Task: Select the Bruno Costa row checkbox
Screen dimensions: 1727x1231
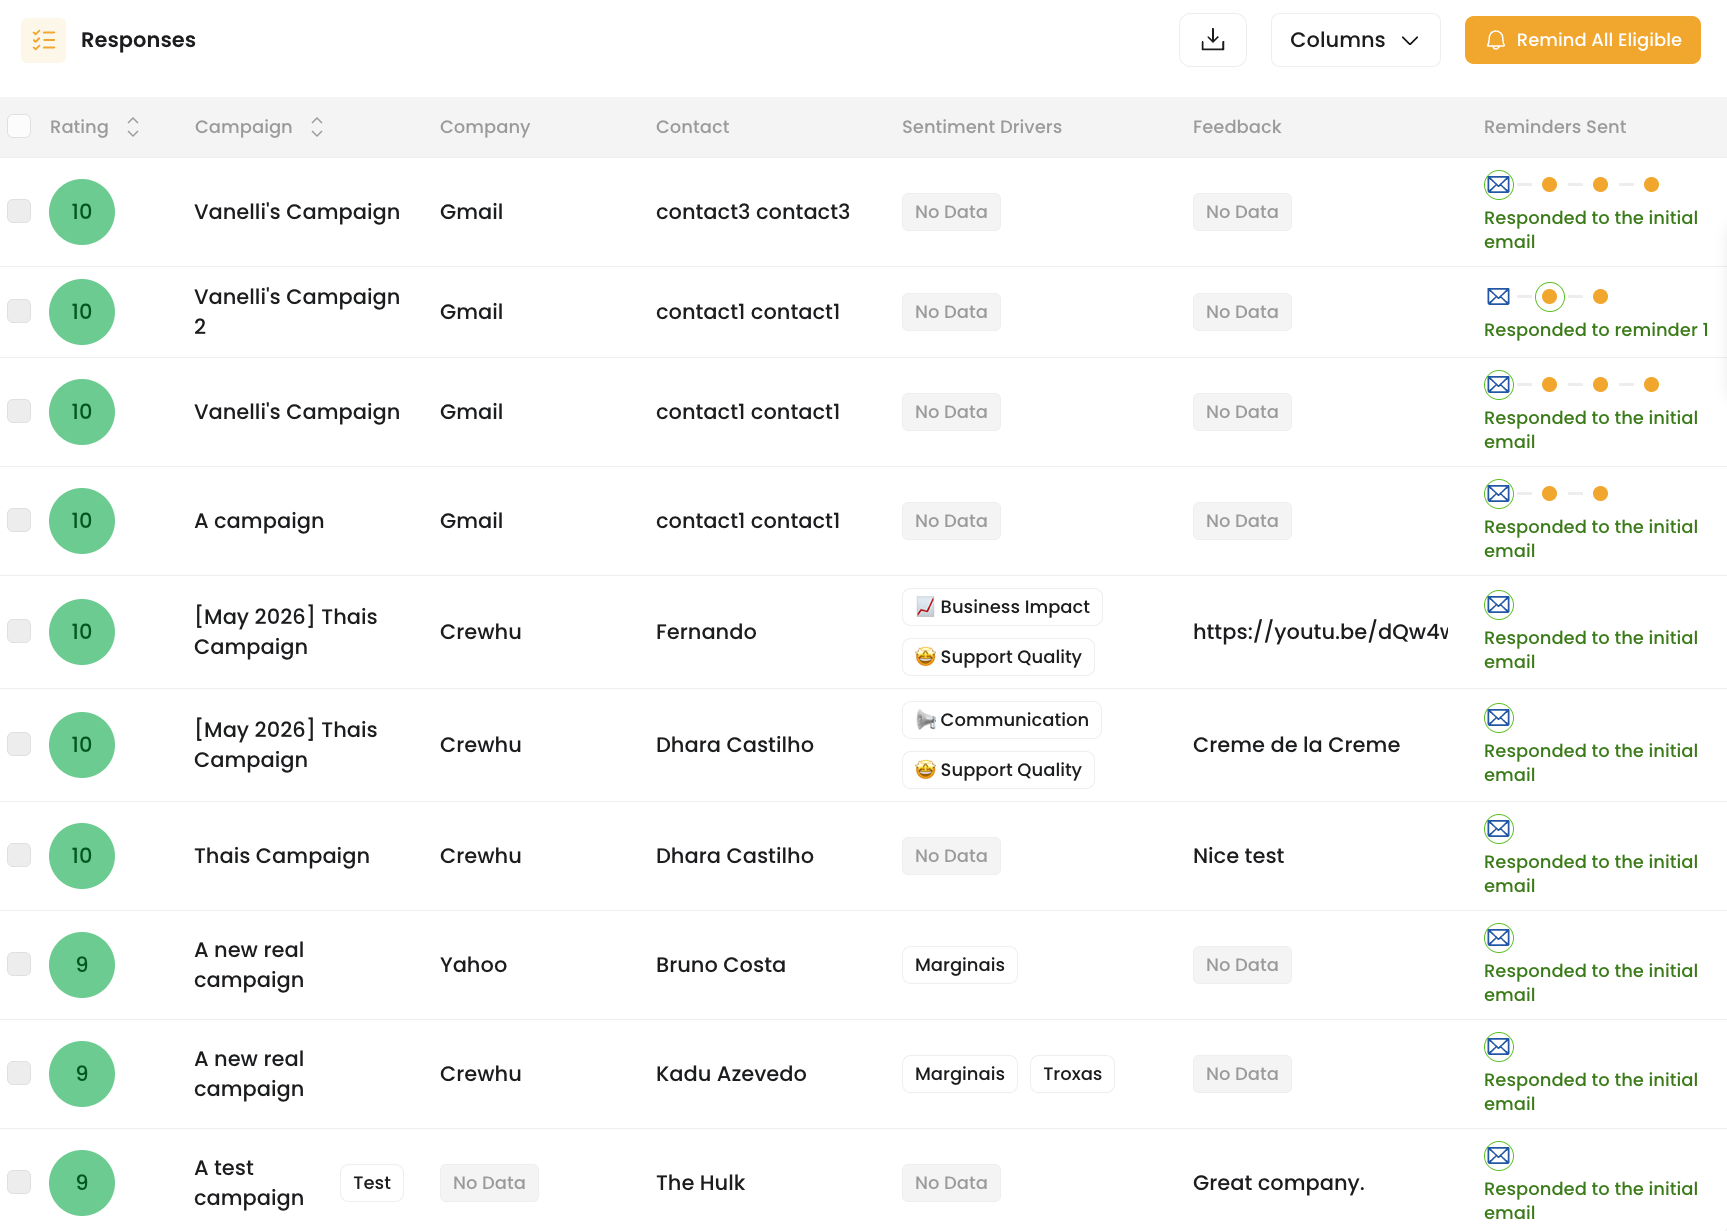Action: [x=19, y=964]
